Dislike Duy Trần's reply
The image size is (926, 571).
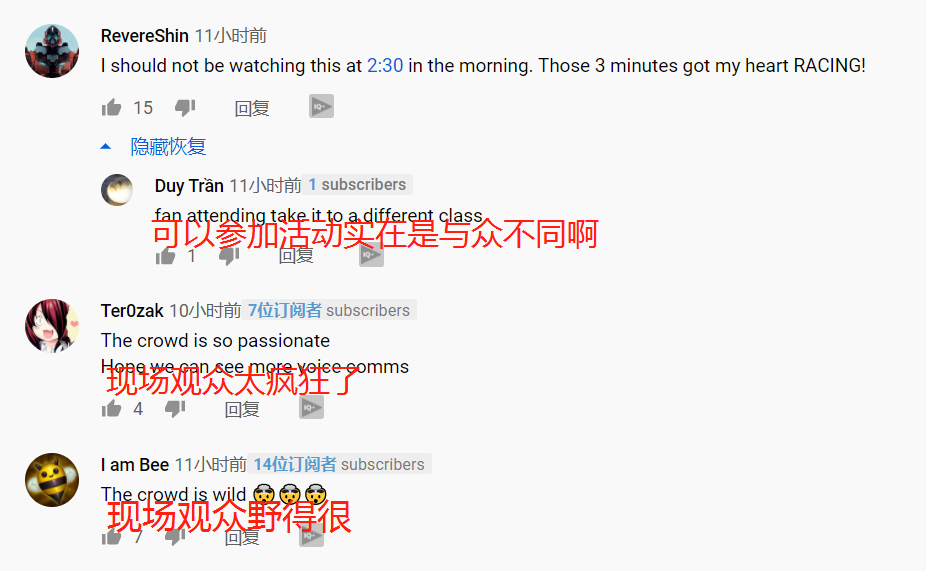[229, 256]
